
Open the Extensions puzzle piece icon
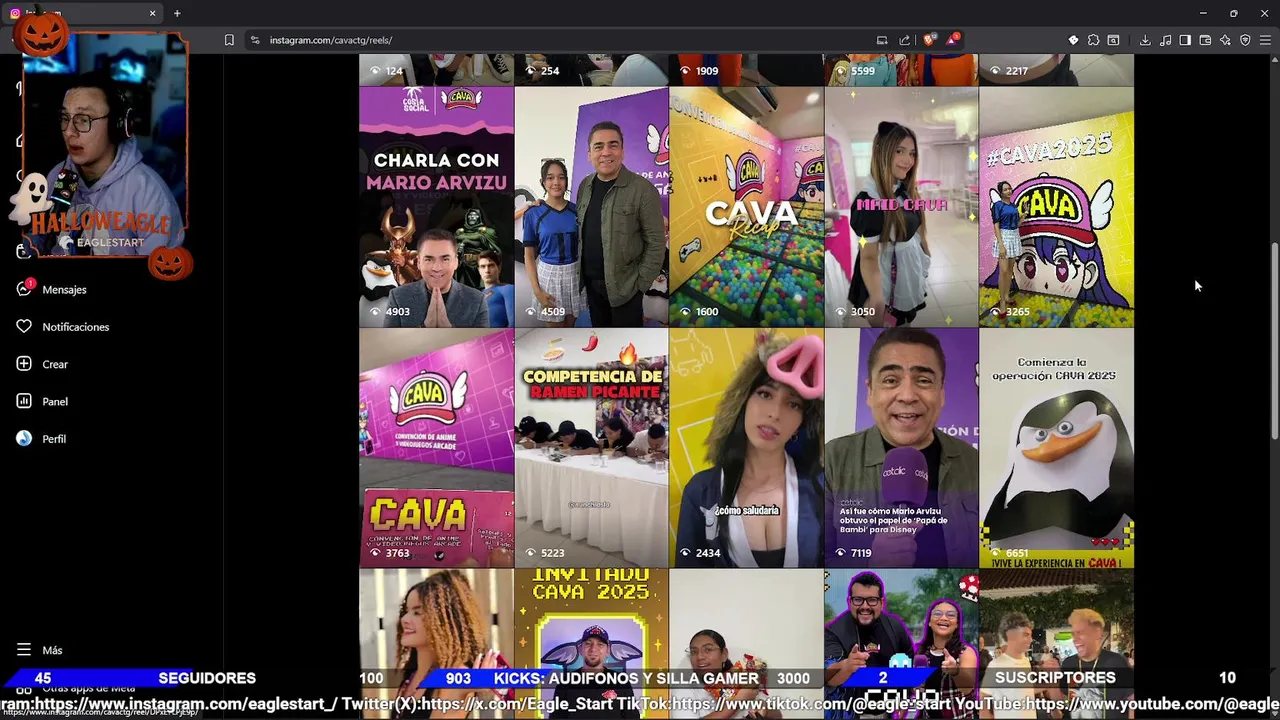click(1093, 40)
